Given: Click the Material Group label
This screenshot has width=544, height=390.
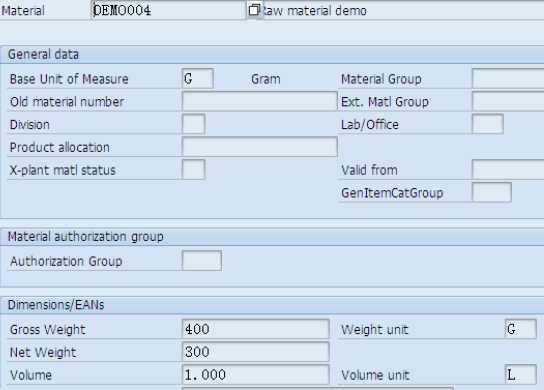Looking at the screenshot, I should pyautogui.click(x=381, y=79).
